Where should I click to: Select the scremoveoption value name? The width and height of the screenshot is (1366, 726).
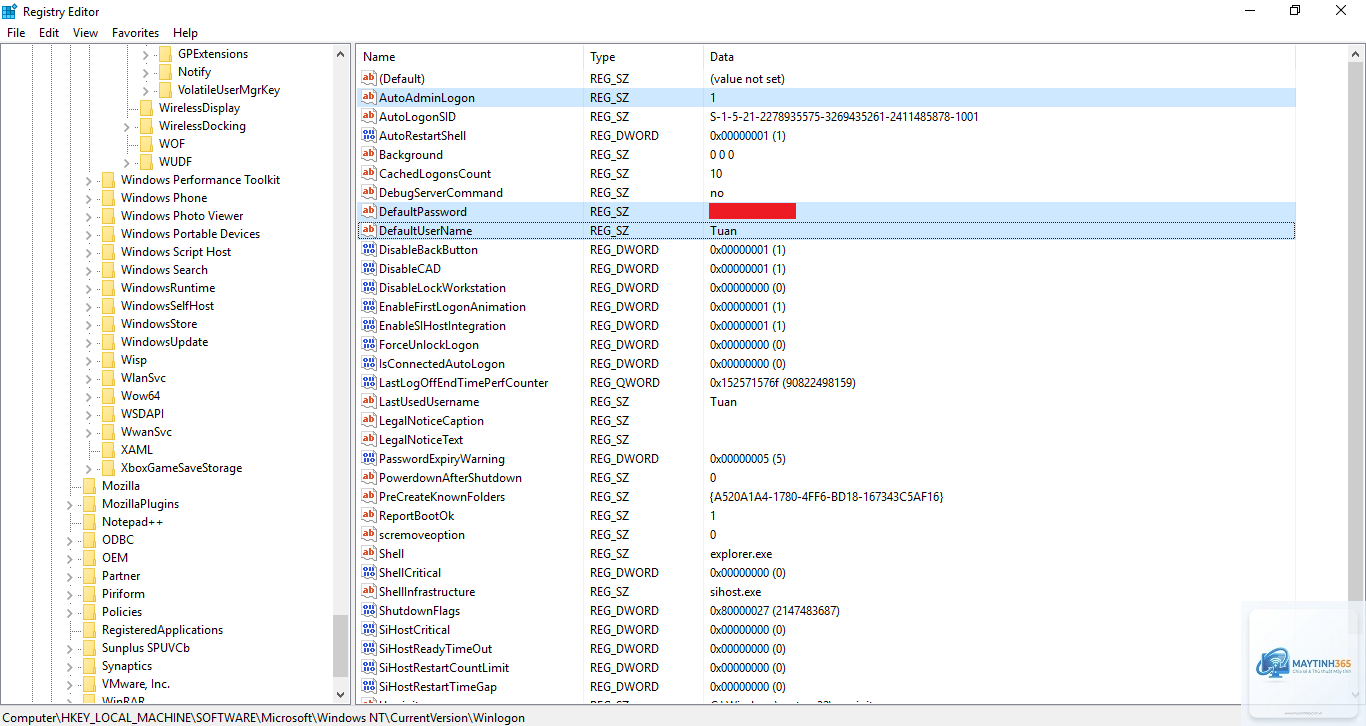422,534
